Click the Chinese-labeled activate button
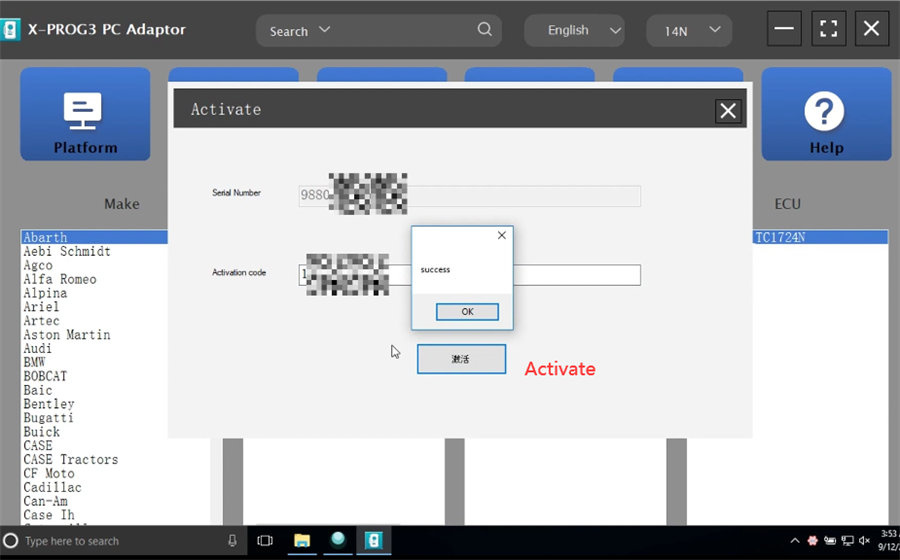The height and width of the screenshot is (560, 900). [x=461, y=359]
